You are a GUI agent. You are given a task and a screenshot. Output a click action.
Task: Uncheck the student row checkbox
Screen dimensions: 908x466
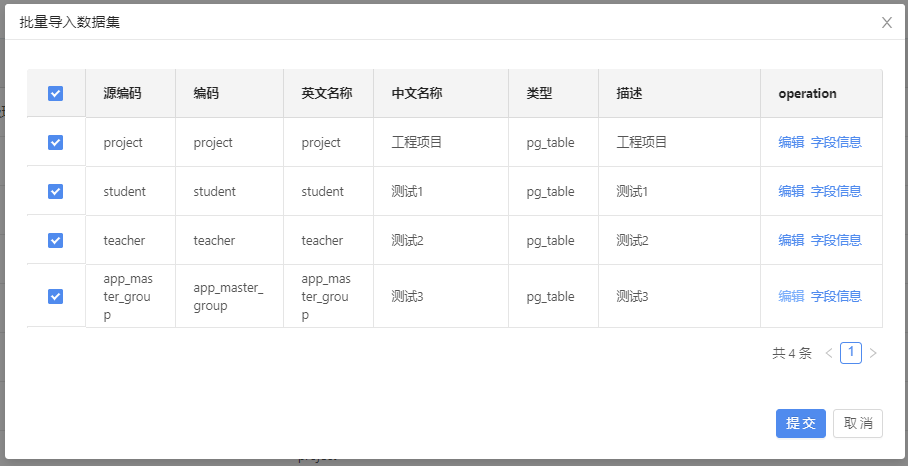[x=56, y=191]
